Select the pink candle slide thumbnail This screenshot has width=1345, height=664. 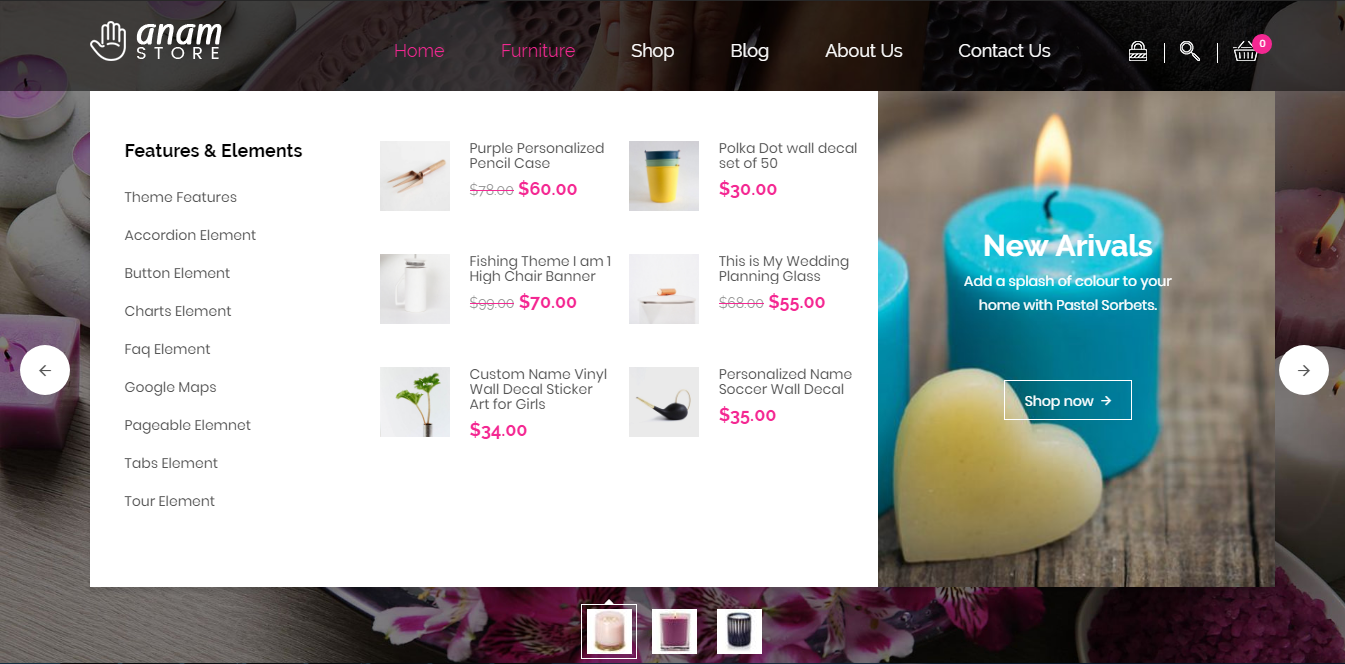[x=609, y=632]
